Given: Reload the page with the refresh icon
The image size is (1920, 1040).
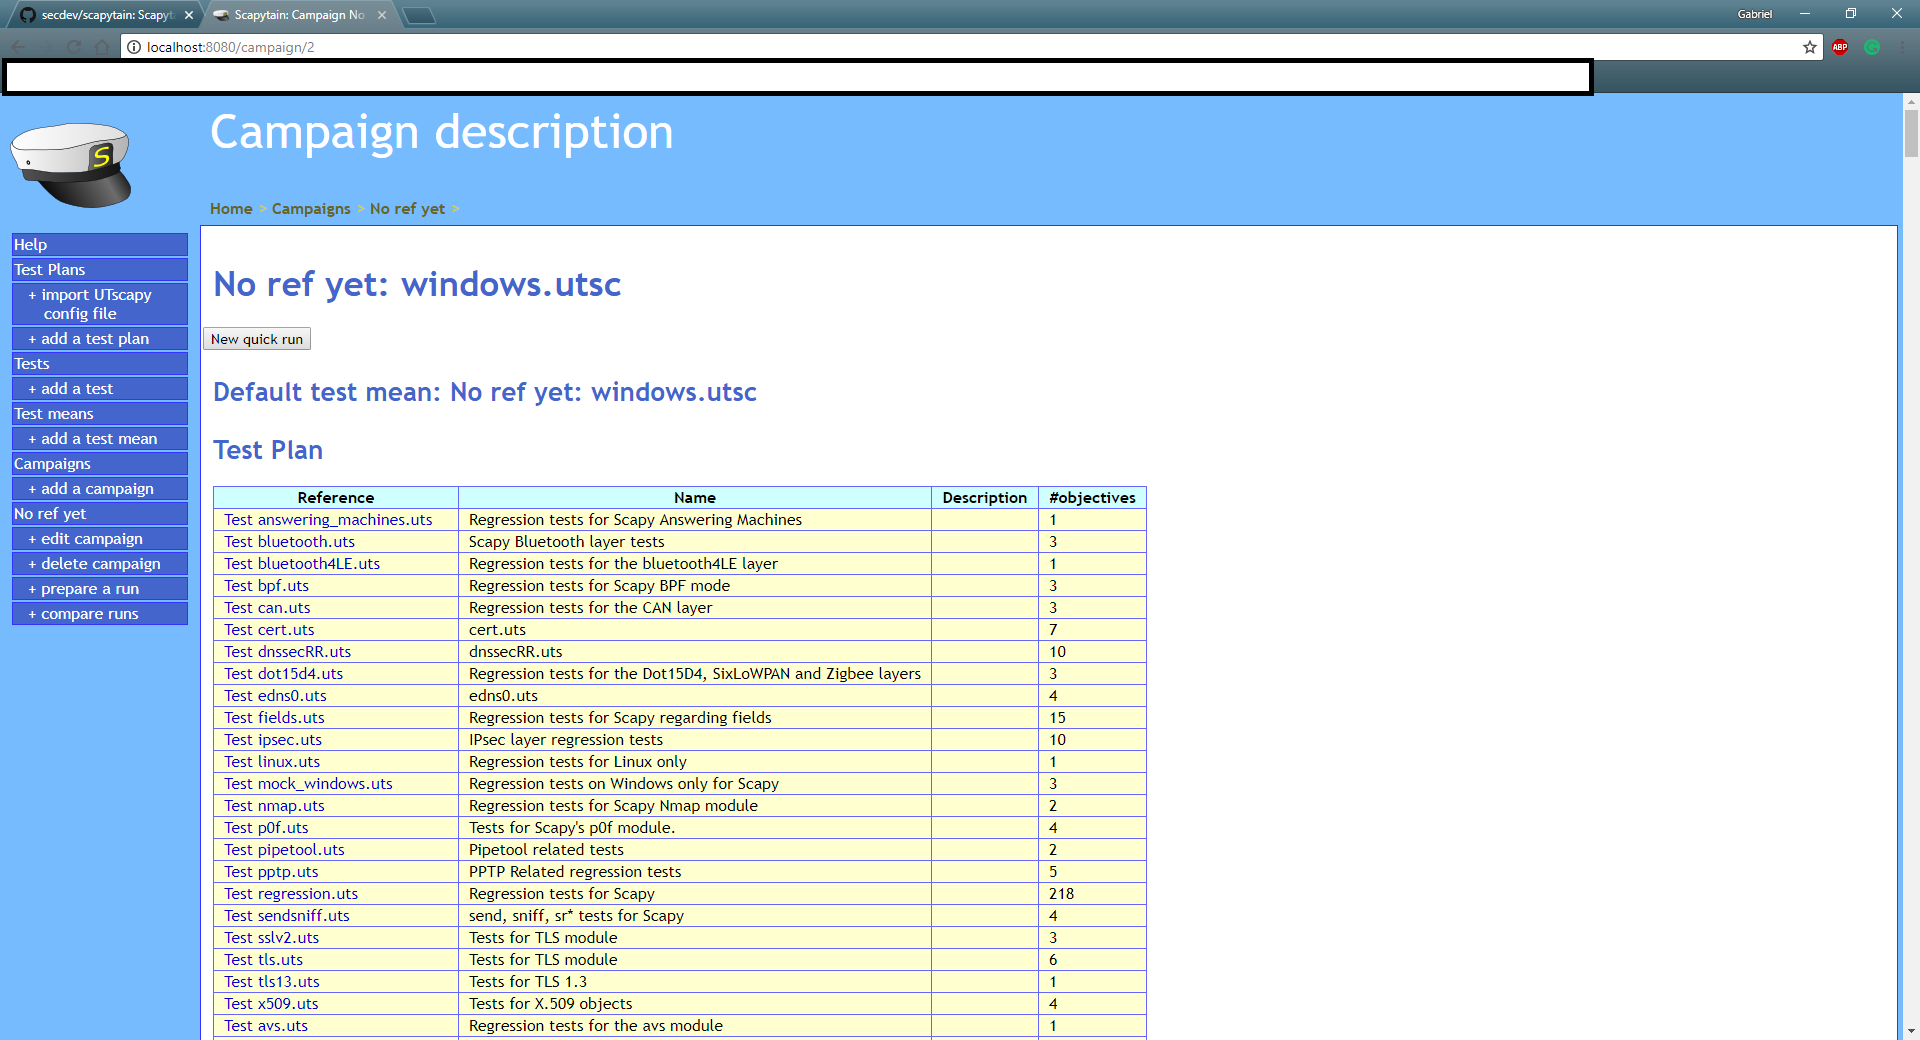Looking at the screenshot, I should tap(74, 47).
